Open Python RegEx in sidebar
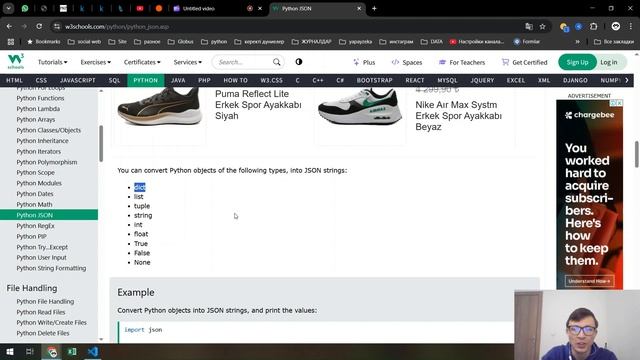 (35, 226)
